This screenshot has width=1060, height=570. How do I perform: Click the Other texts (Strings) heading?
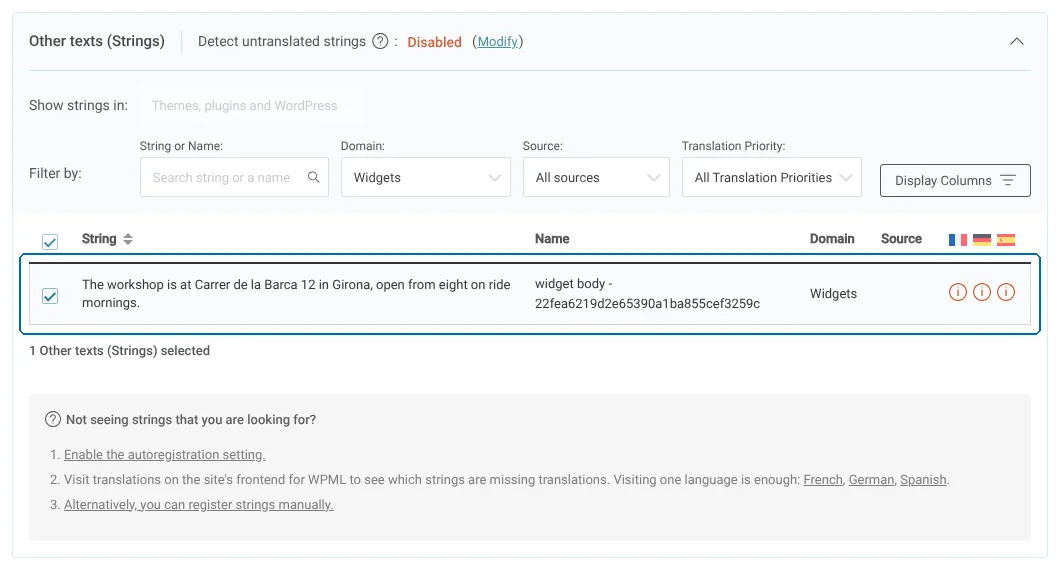[97, 41]
